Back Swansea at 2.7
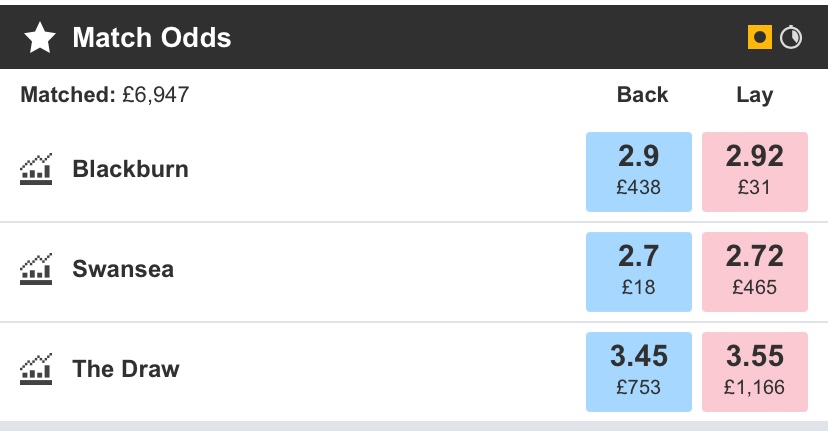 [x=639, y=271]
